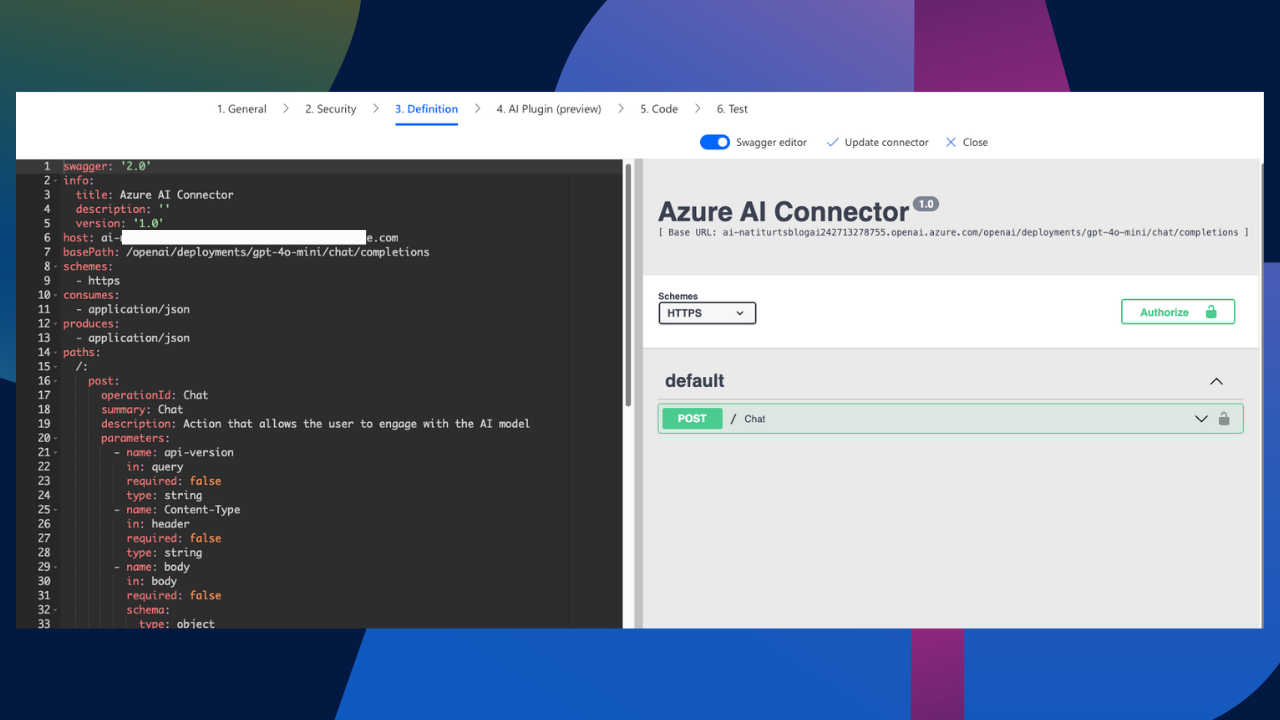The image size is (1280, 720).
Task: Open the Schemes HTTPS dropdown
Action: point(707,313)
